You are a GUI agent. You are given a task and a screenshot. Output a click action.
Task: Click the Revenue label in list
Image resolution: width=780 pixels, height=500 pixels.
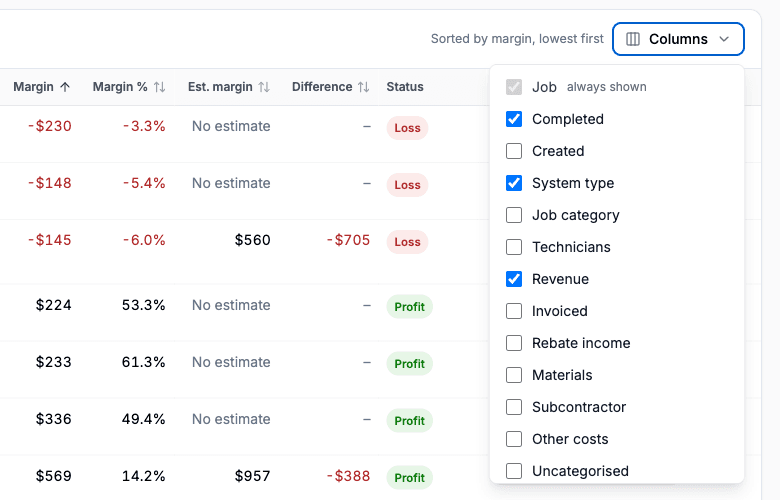coord(560,279)
